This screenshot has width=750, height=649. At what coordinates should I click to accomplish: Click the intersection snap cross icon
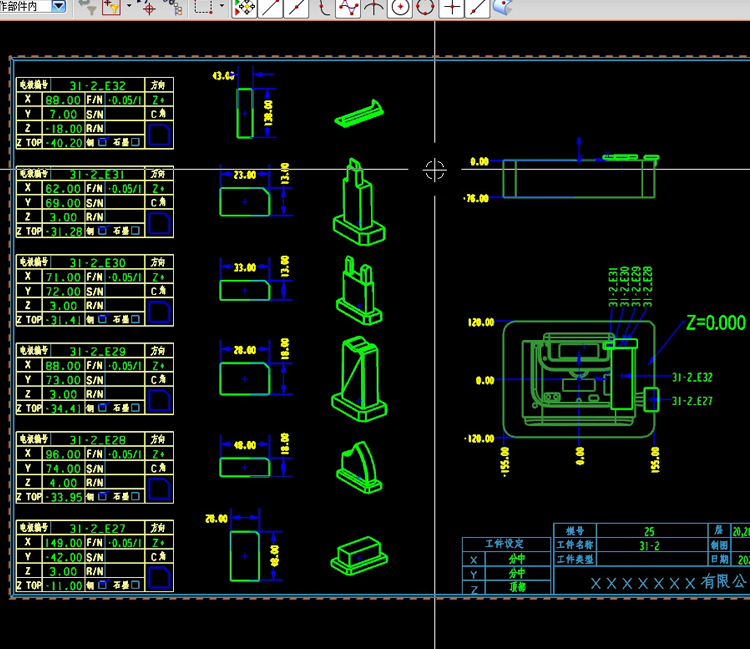point(452,8)
